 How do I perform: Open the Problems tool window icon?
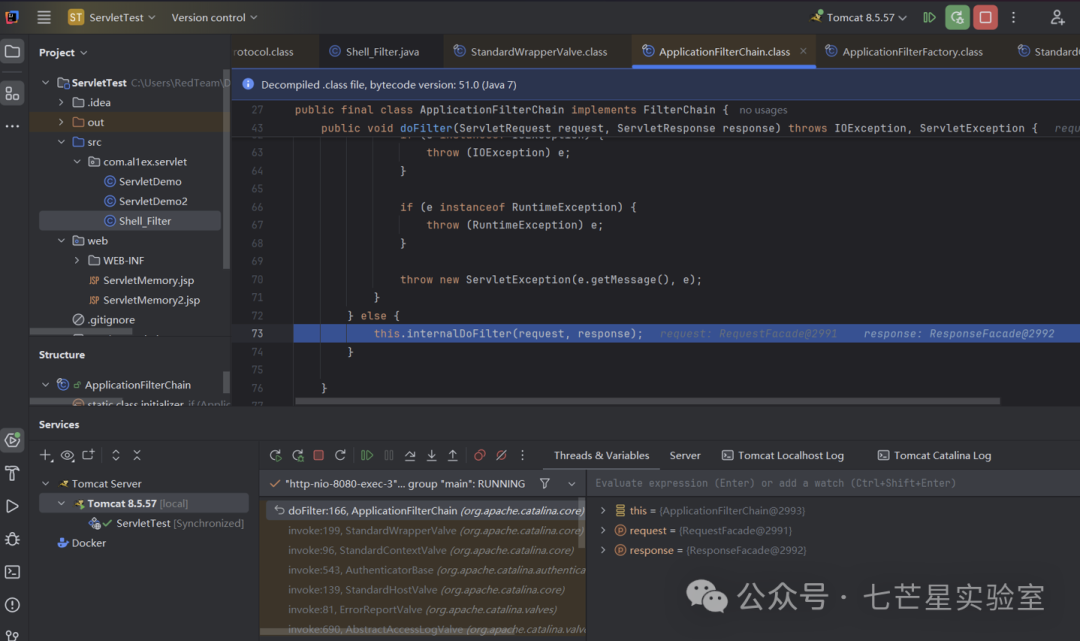[12, 605]
